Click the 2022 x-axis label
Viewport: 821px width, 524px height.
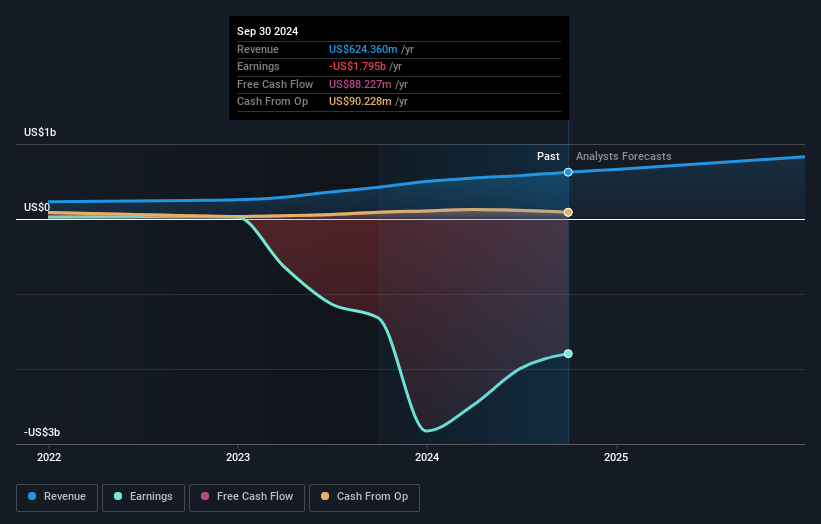pos(49,458)
